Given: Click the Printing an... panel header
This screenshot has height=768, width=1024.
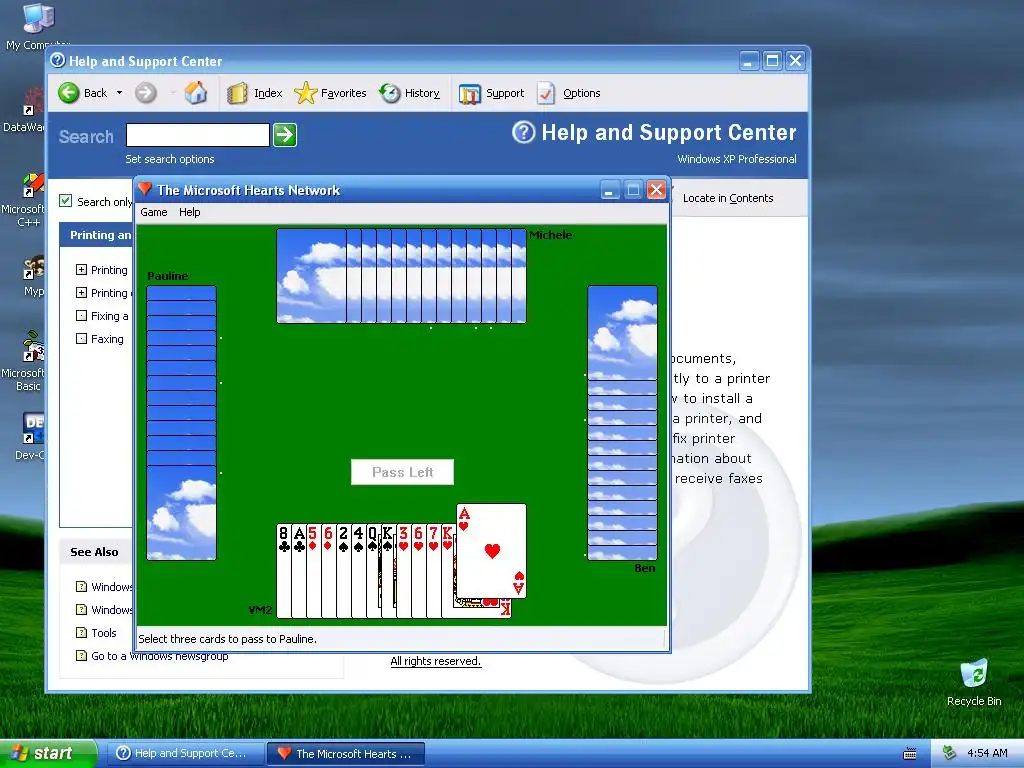Looking at the screenshot, I should 97,235.
